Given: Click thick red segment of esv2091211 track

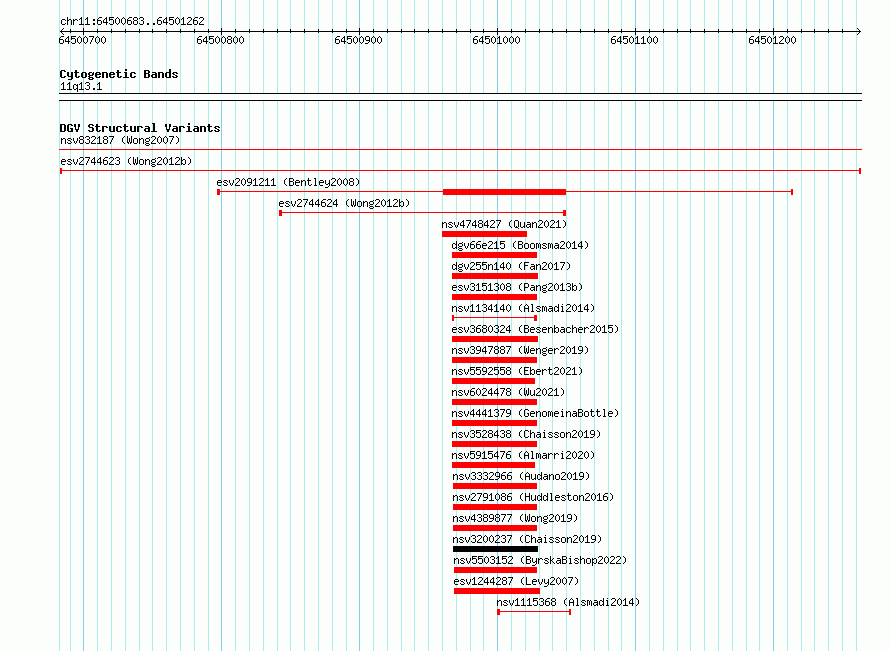Looking at the screenshot, I should point(505,192).
